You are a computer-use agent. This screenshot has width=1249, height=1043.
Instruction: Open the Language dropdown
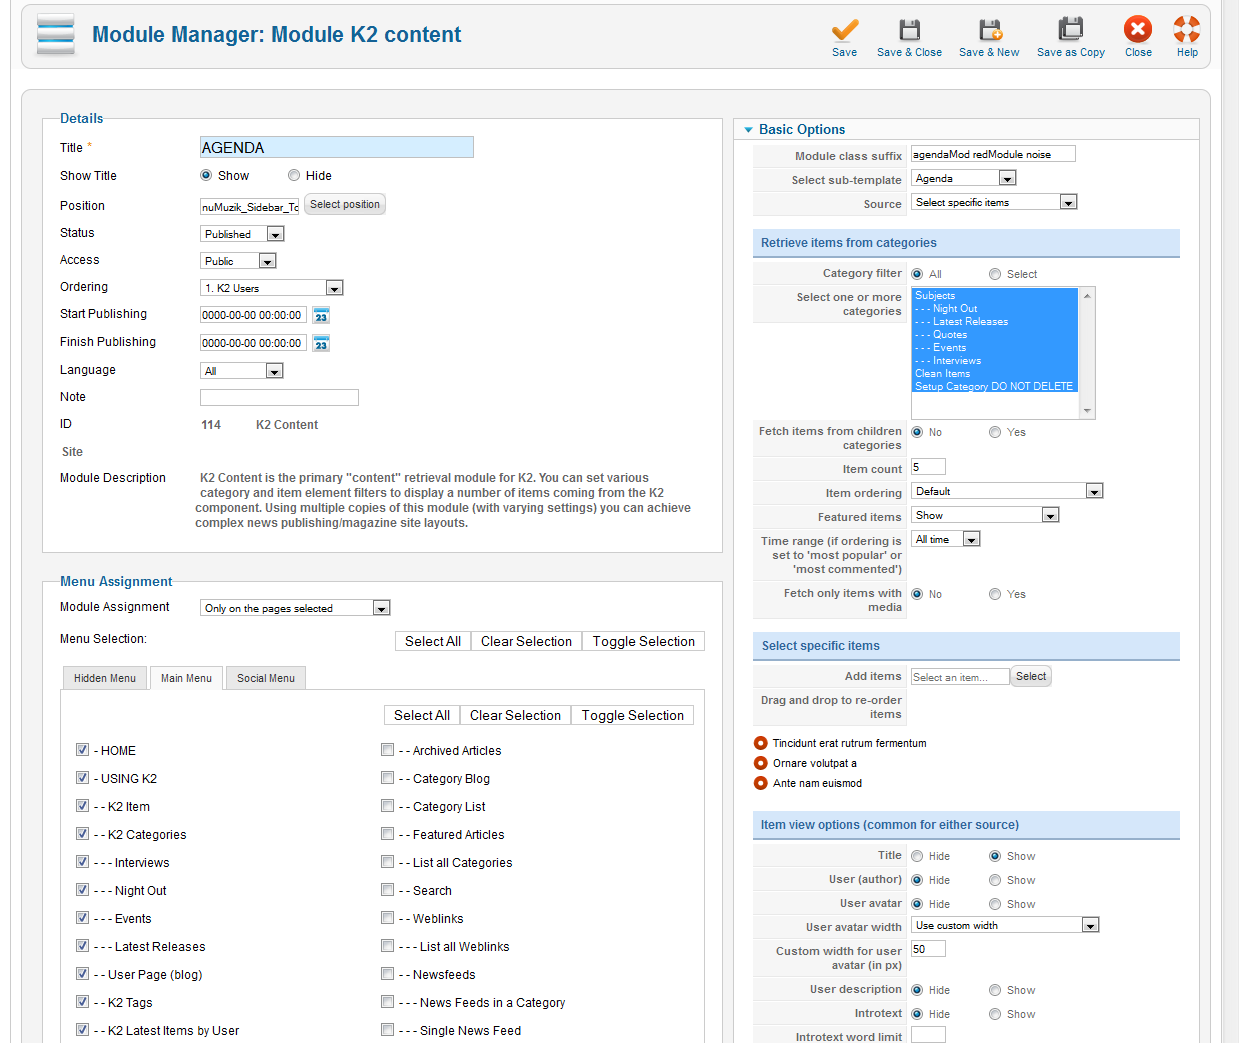coord(242,371)
